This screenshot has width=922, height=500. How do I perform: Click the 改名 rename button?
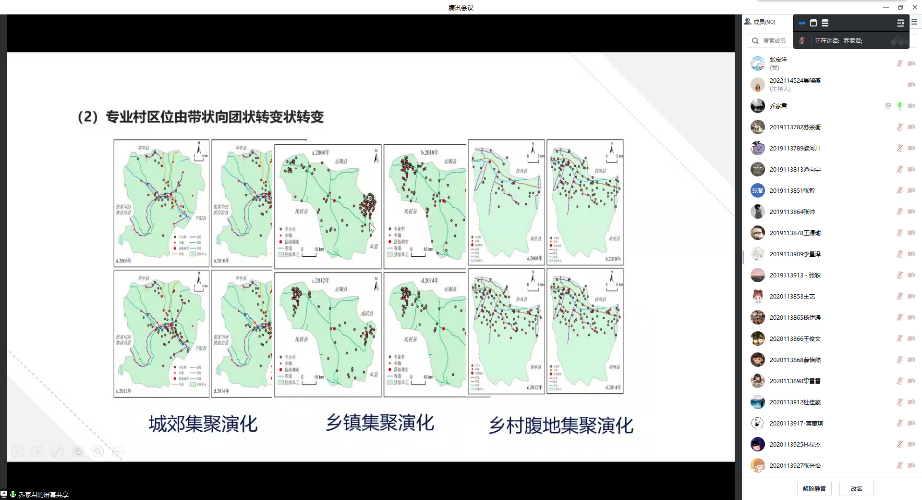point(856,489)
